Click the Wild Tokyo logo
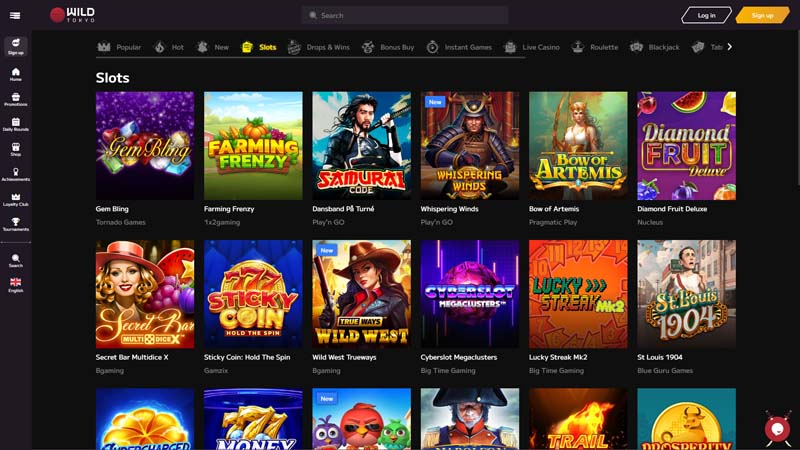This screenshot has height=450, width=800. (x=72, y=15)
